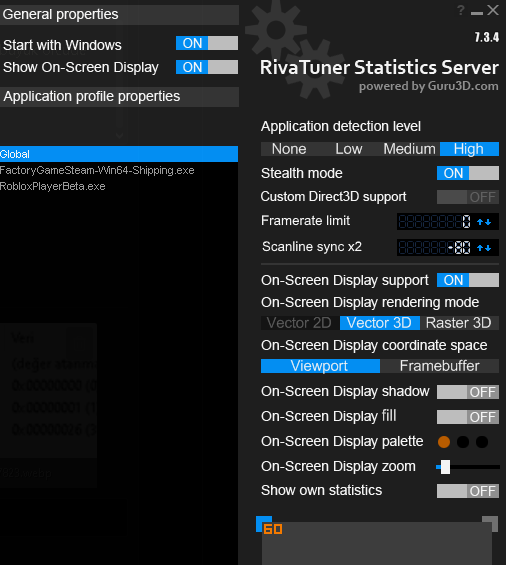This screenshot has width=506, height=565.
Task: Click the 7.3.4 version number
Action: (487, 37)
